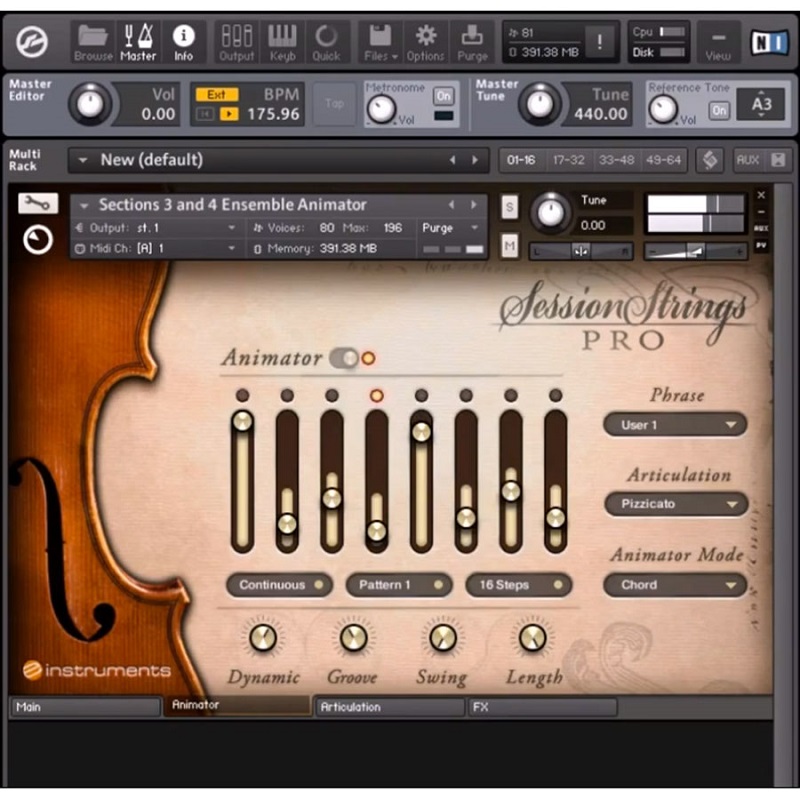Click the 16 Steps button
This screenshot has height=800, width=800.
[518, 585]
